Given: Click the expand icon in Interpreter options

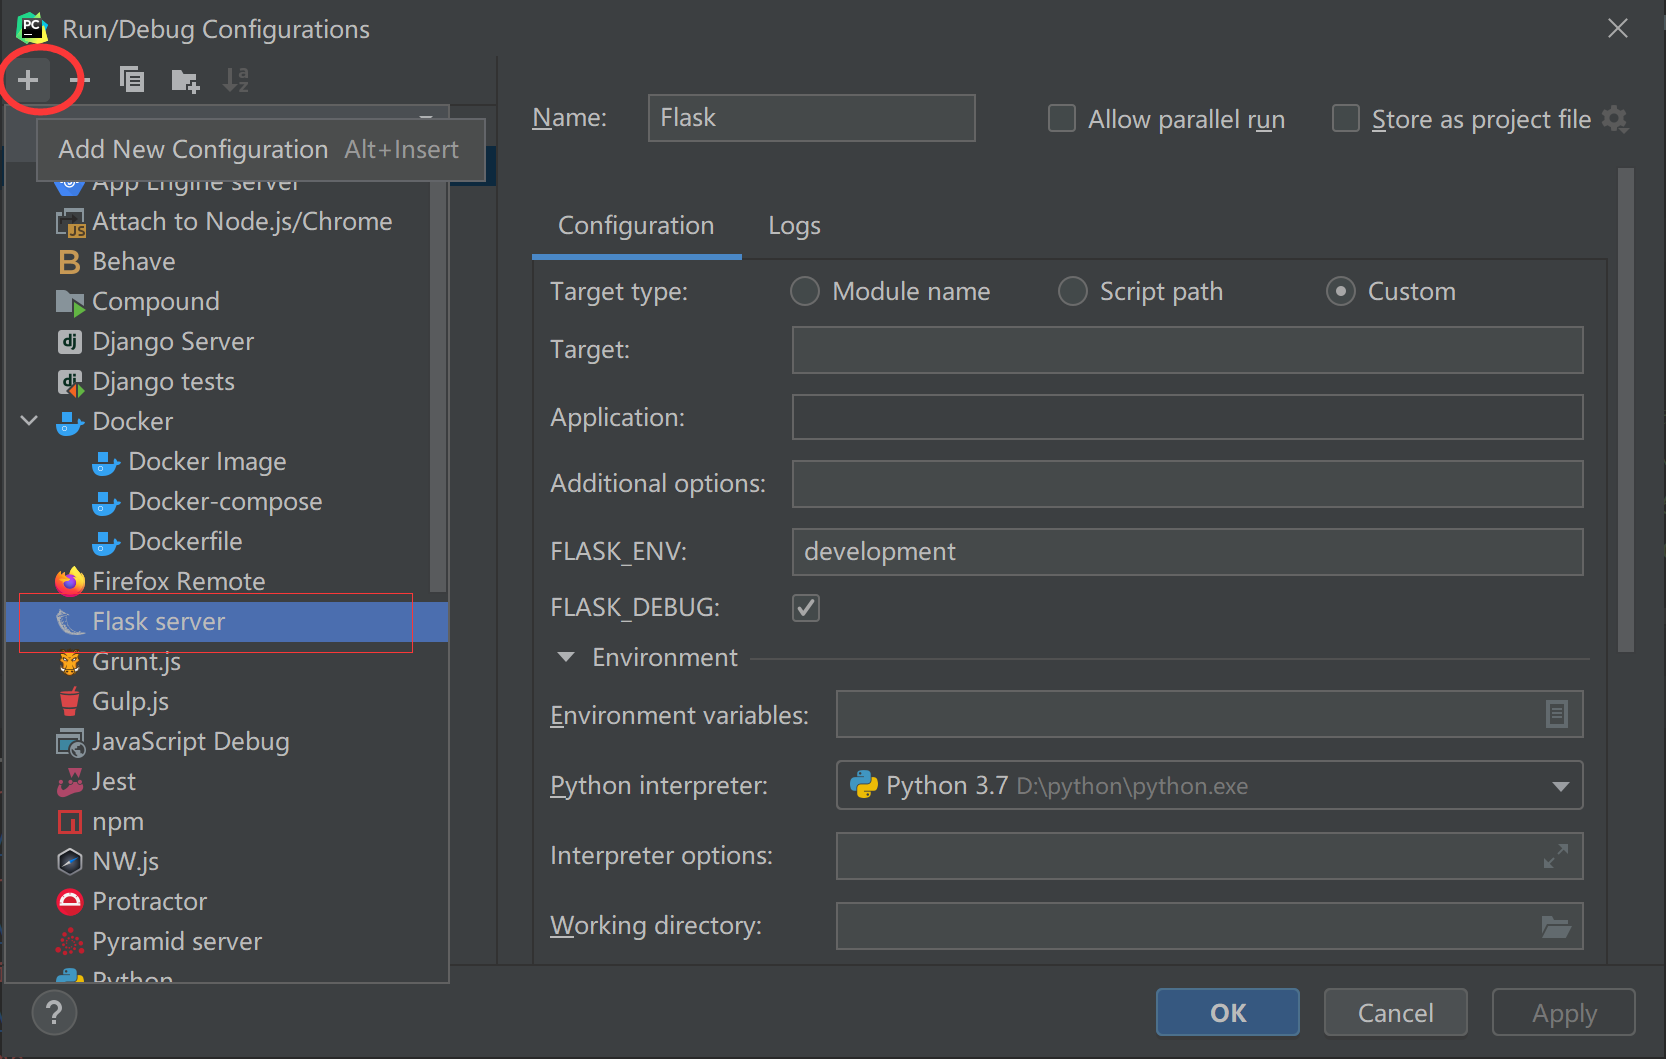Looking at the screenshot, I should [x=1555, y=856].
